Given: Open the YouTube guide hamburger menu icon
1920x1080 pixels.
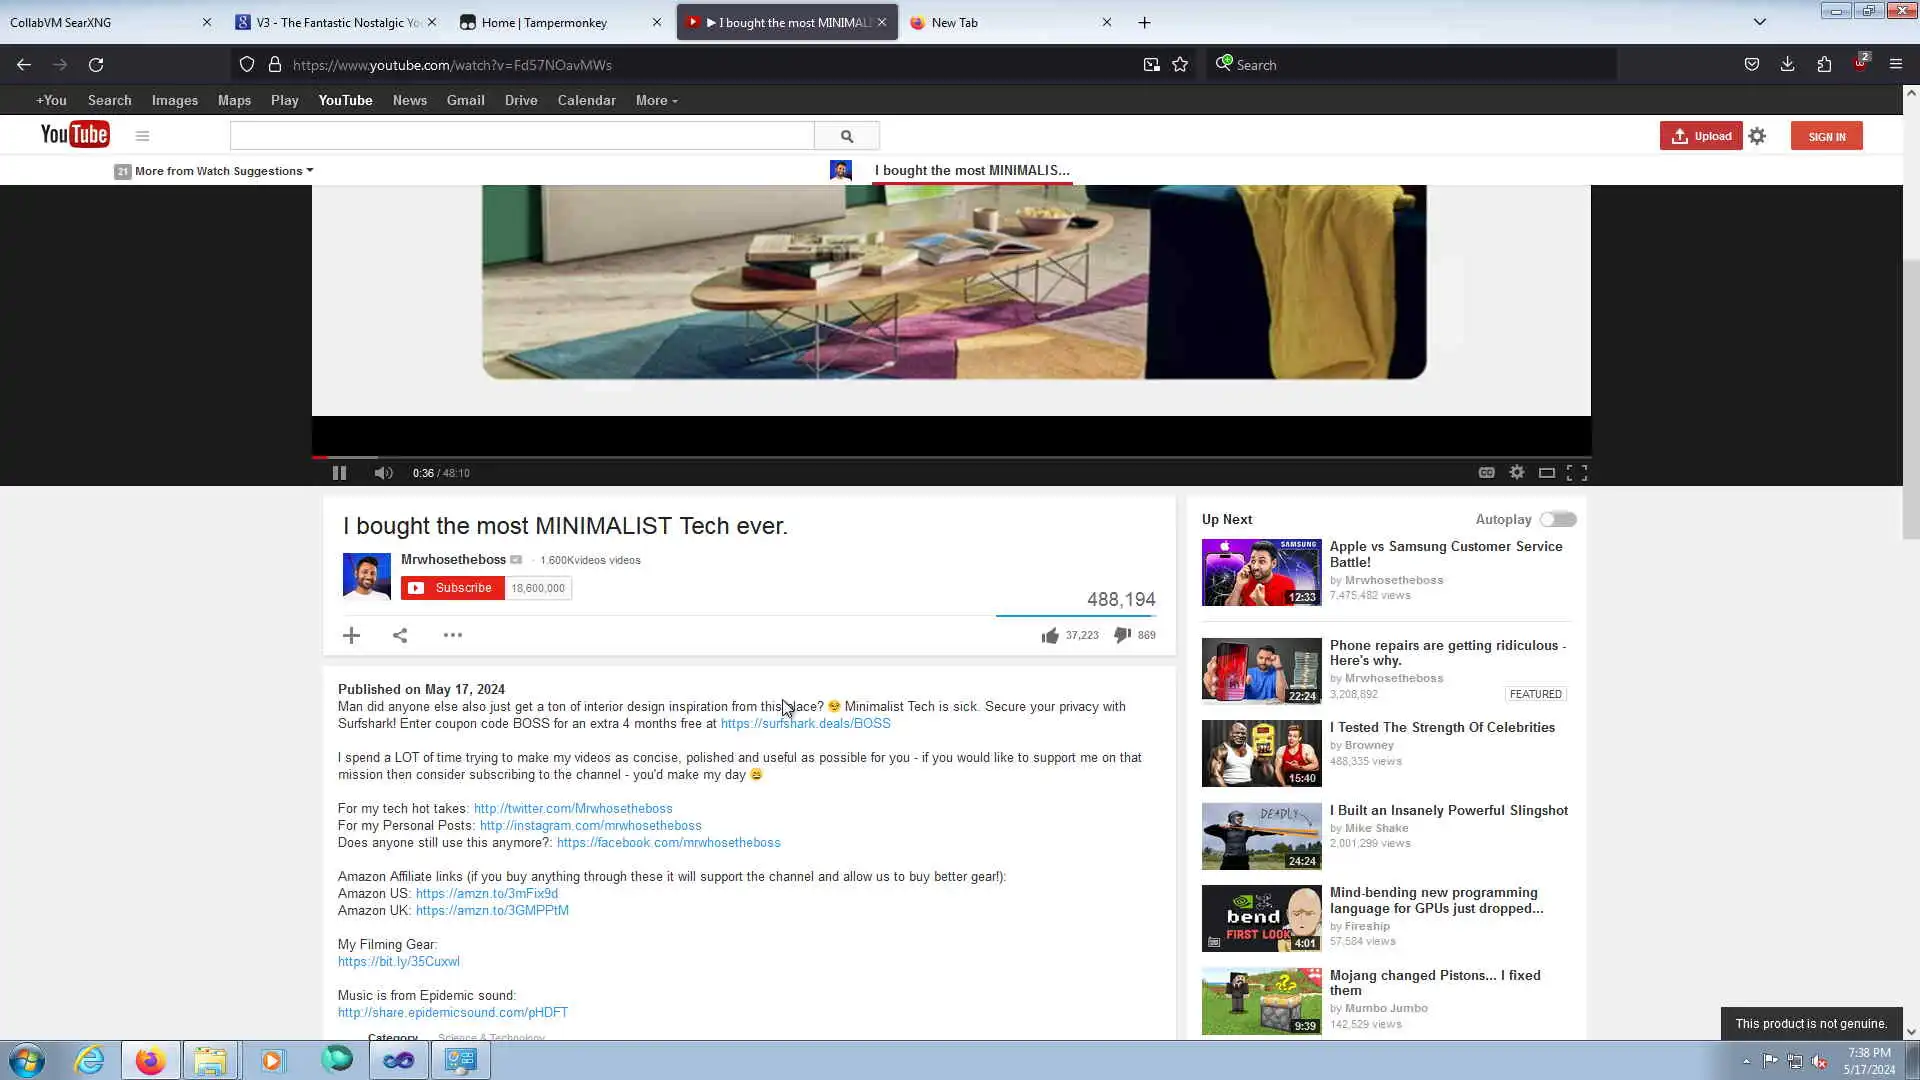Looking at the screenshot, I should [142, 136].
